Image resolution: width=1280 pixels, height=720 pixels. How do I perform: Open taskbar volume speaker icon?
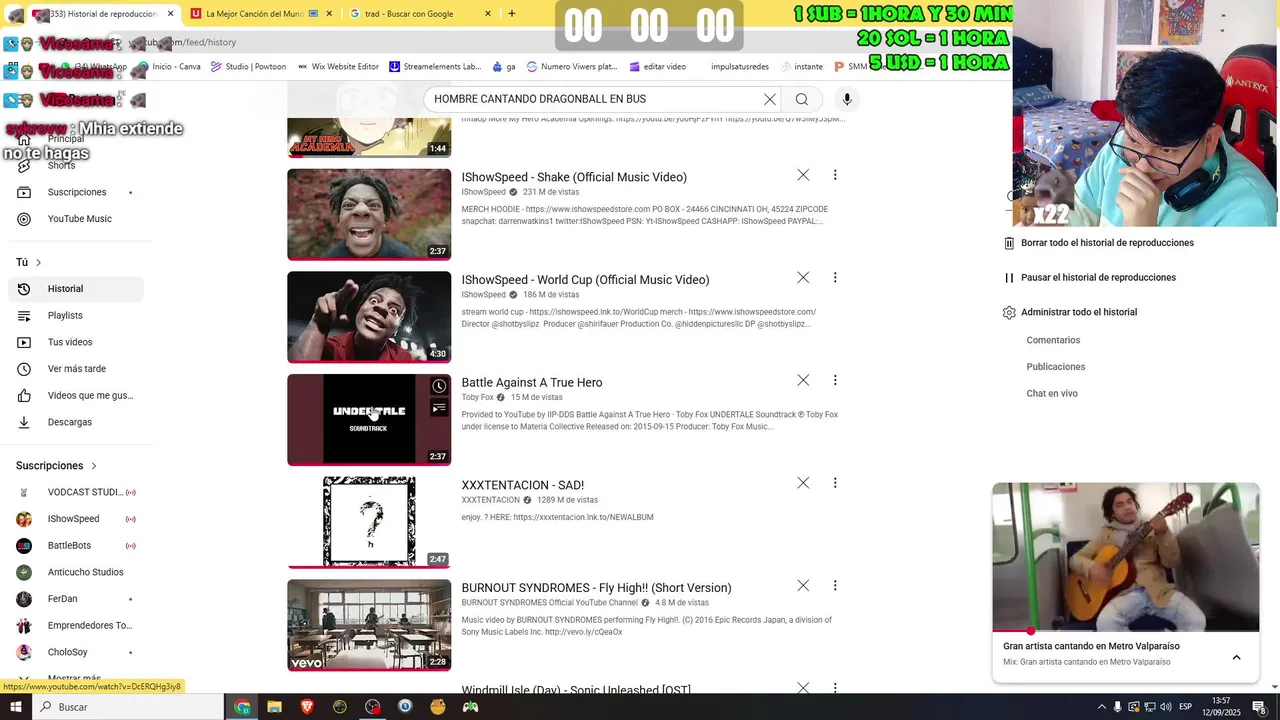1165,707
